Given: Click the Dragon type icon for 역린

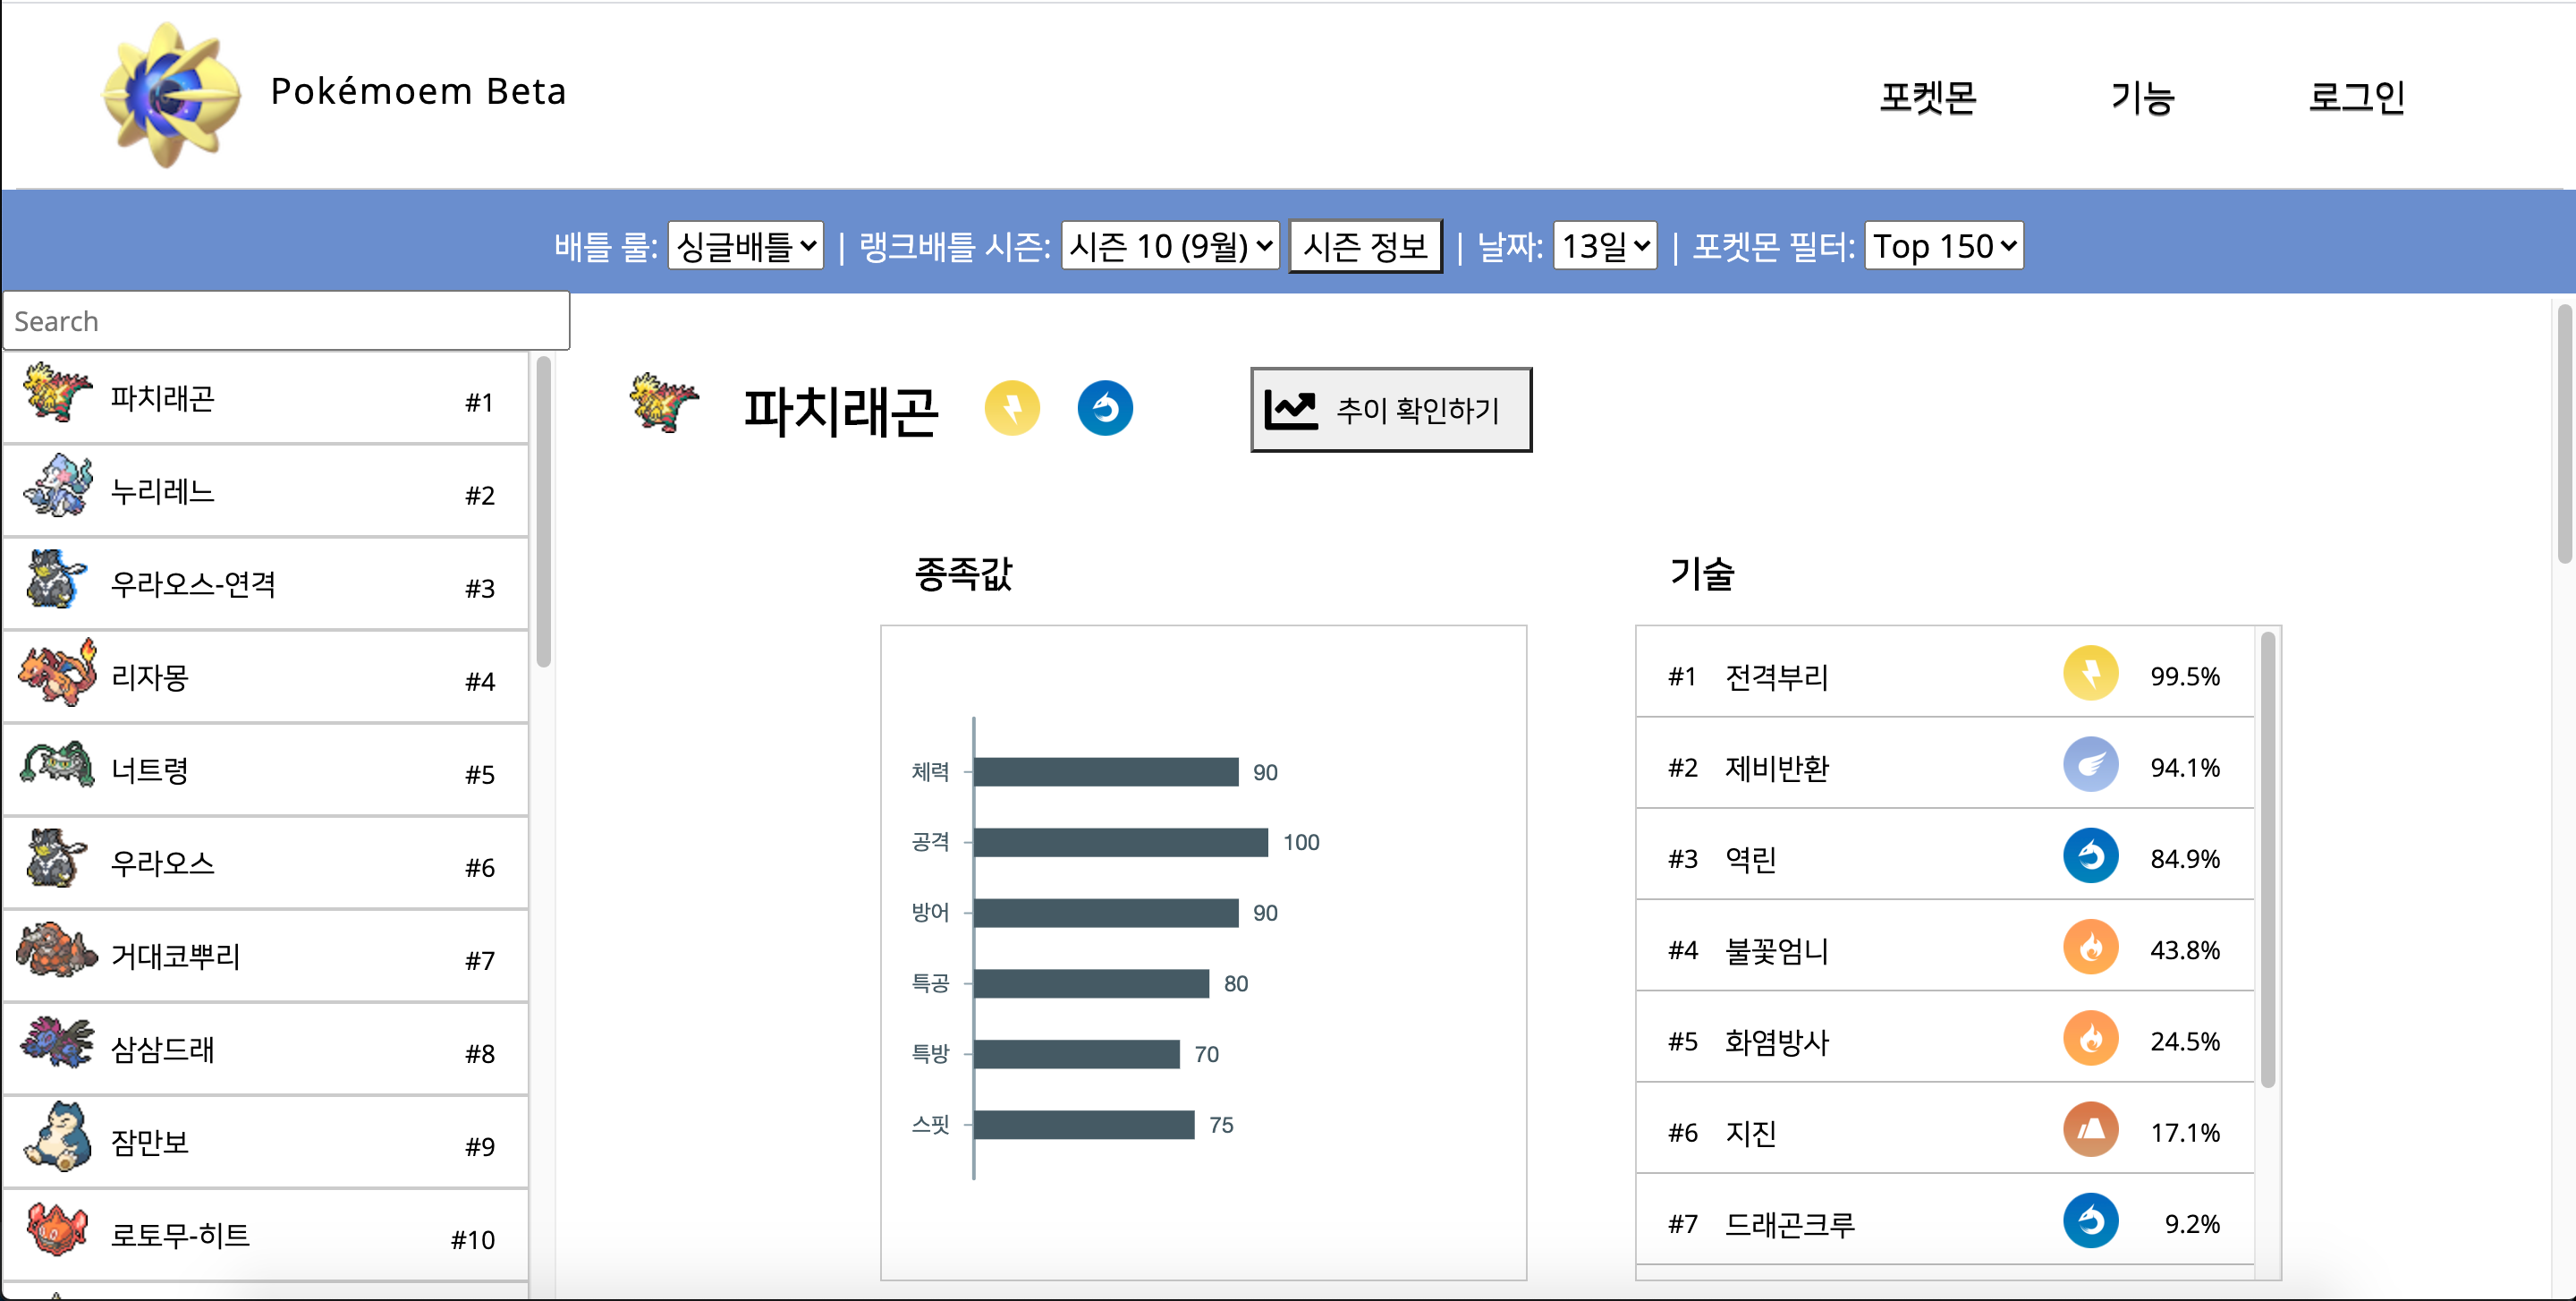Looking at the screenshot, I should click(2089, 857).
